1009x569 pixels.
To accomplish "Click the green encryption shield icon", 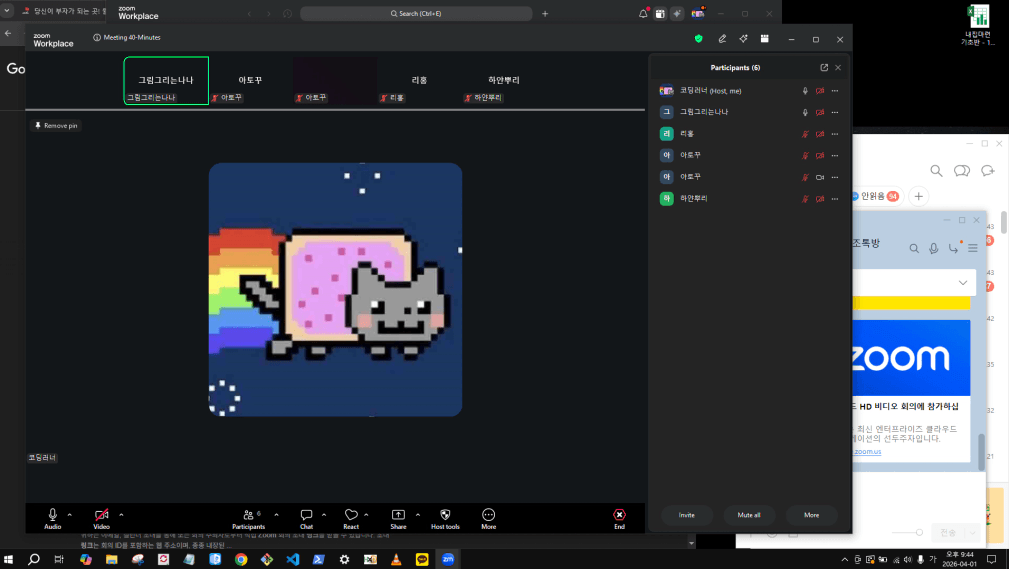I will 698,39.
